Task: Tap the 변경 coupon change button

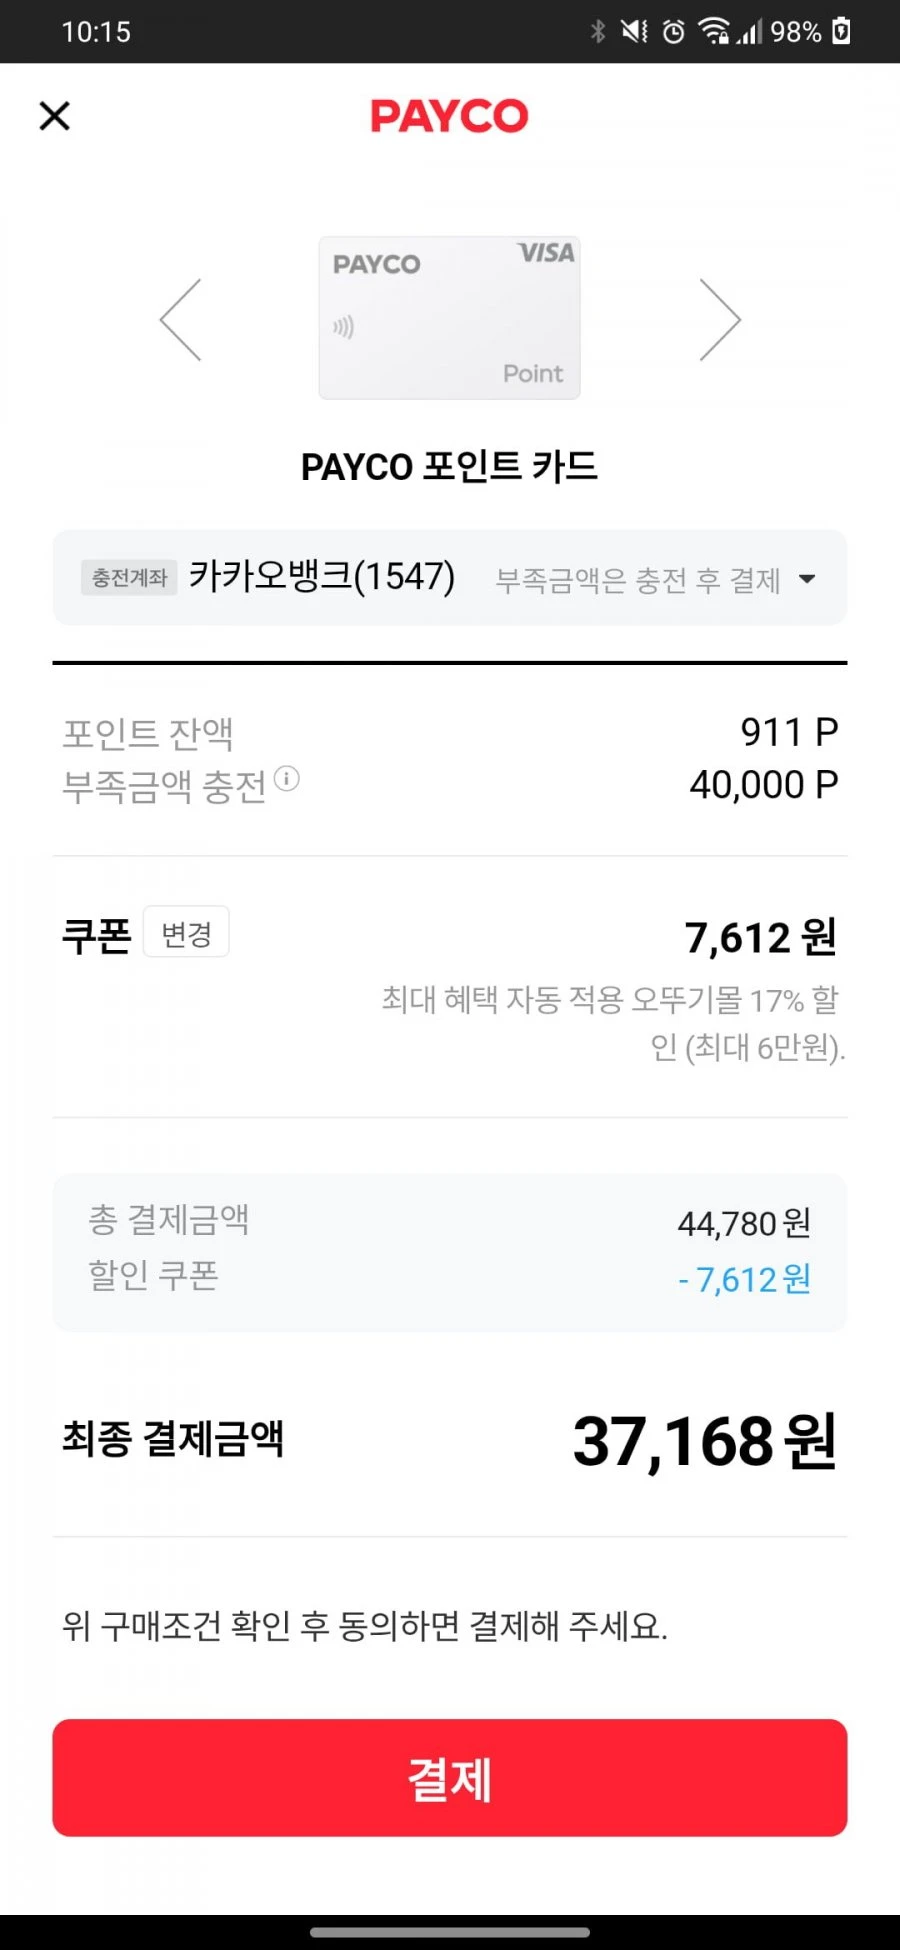Action: [x=186, y=932]
